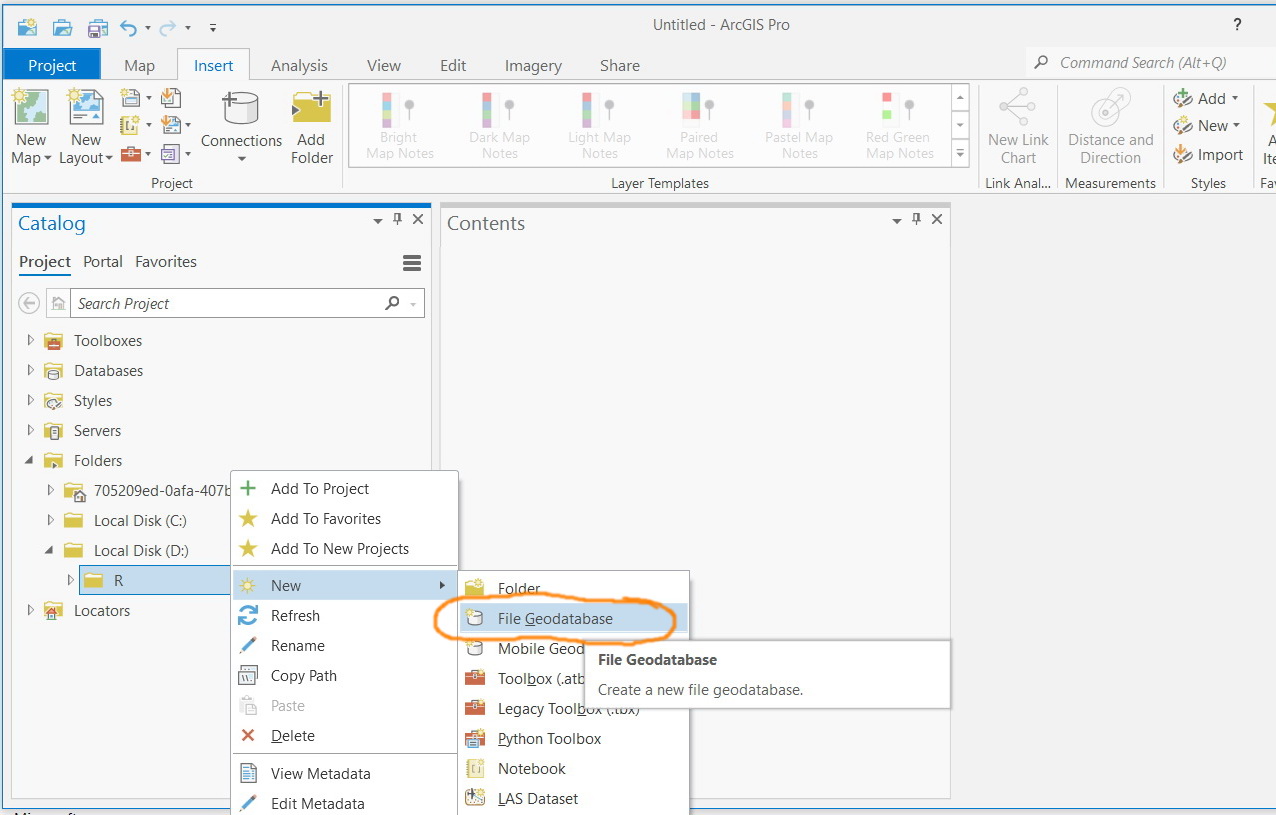
Task: Open the Project backstage tab
Action: [52, 65]
